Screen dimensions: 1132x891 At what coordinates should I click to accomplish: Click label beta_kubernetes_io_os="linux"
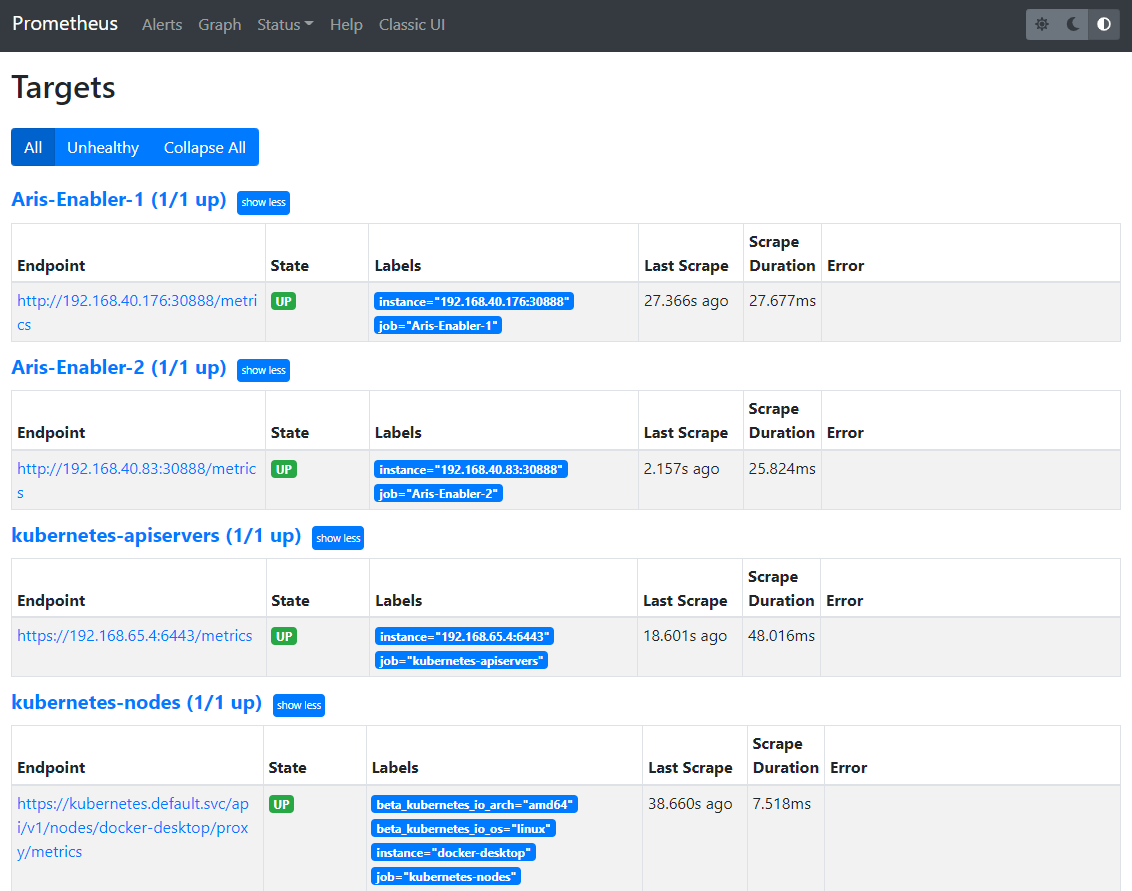click(463, 829)
